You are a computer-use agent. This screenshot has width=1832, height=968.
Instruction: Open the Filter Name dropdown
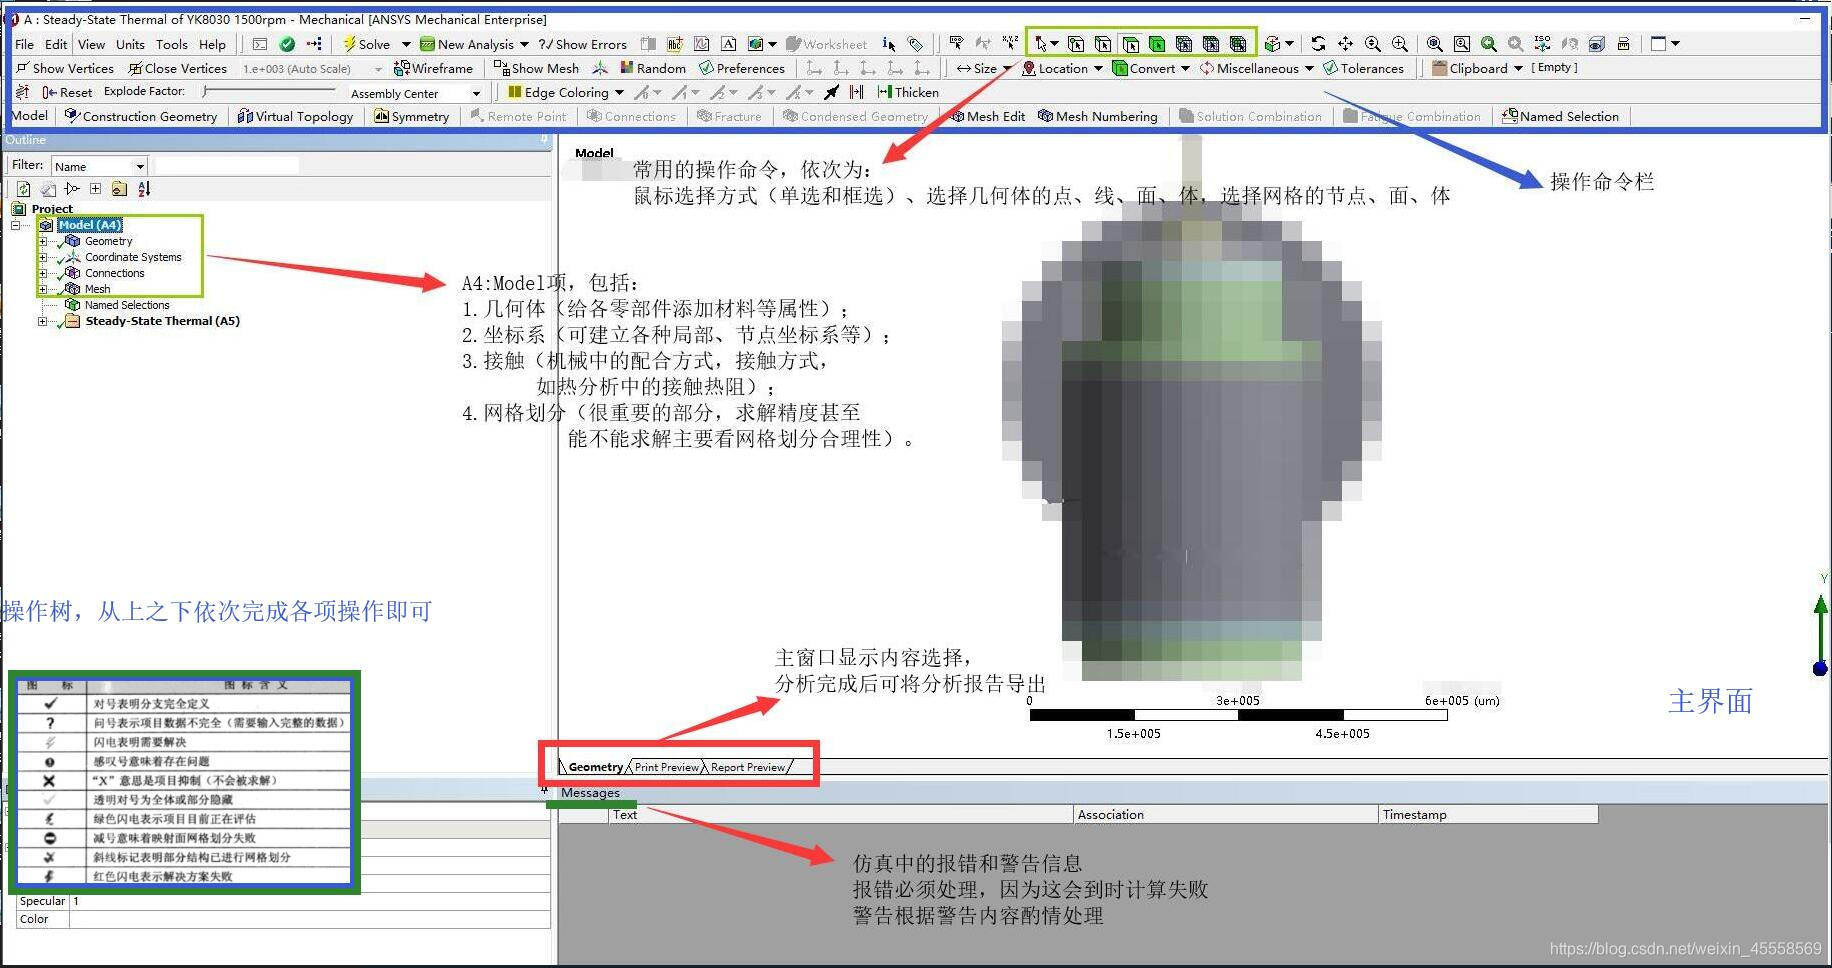pos(140,166)
